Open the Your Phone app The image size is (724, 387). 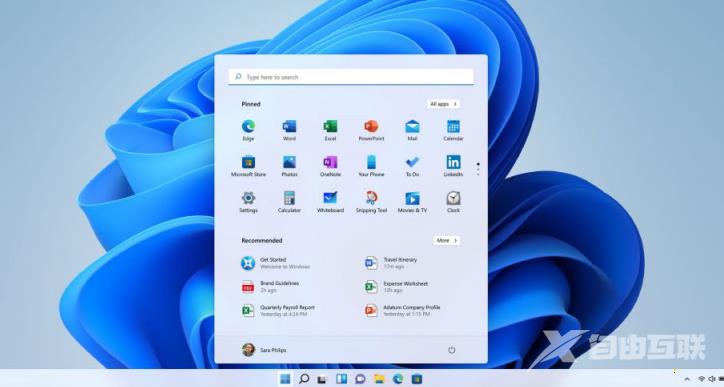coord(371,166)
